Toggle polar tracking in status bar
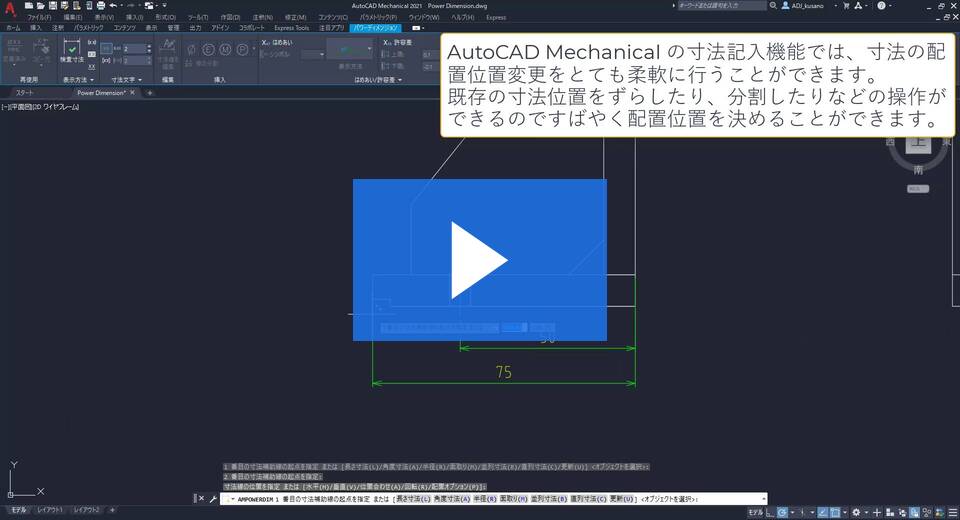The width and height of the screenshot is (960, 520). point(782,513)
